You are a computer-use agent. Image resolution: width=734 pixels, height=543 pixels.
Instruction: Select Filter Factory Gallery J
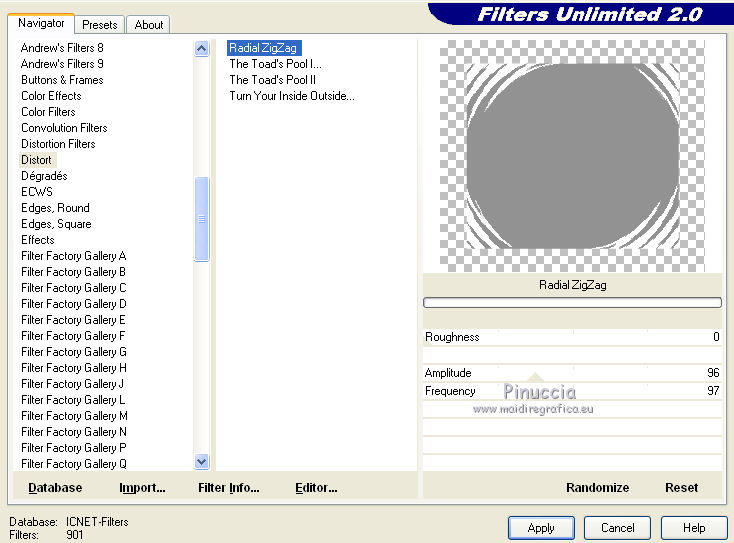click(73, 383)
